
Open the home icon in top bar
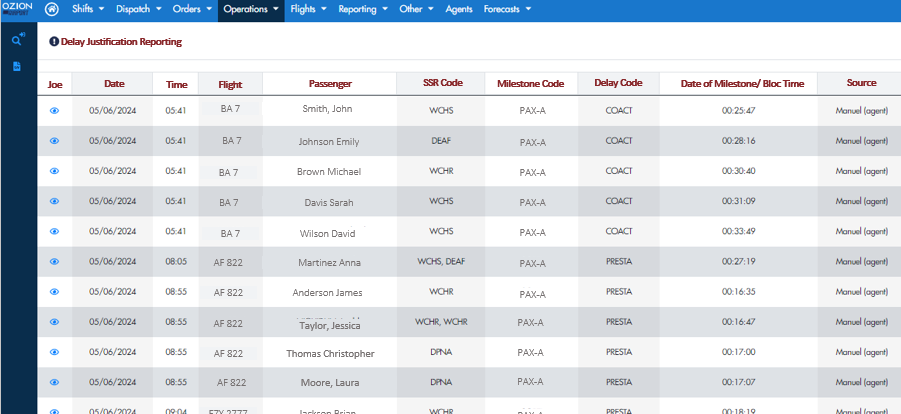pyautogui.click(x=52, y=9)
